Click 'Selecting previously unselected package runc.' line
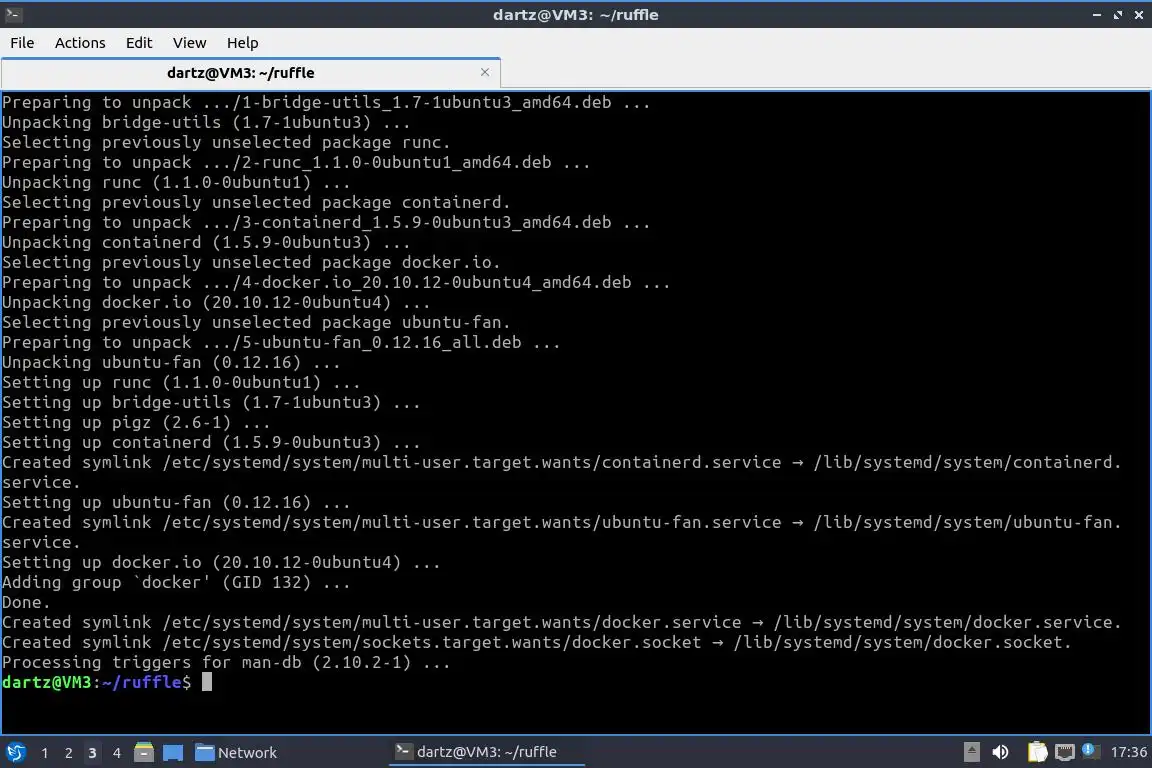1152x768 pixels. coord(226,142)
